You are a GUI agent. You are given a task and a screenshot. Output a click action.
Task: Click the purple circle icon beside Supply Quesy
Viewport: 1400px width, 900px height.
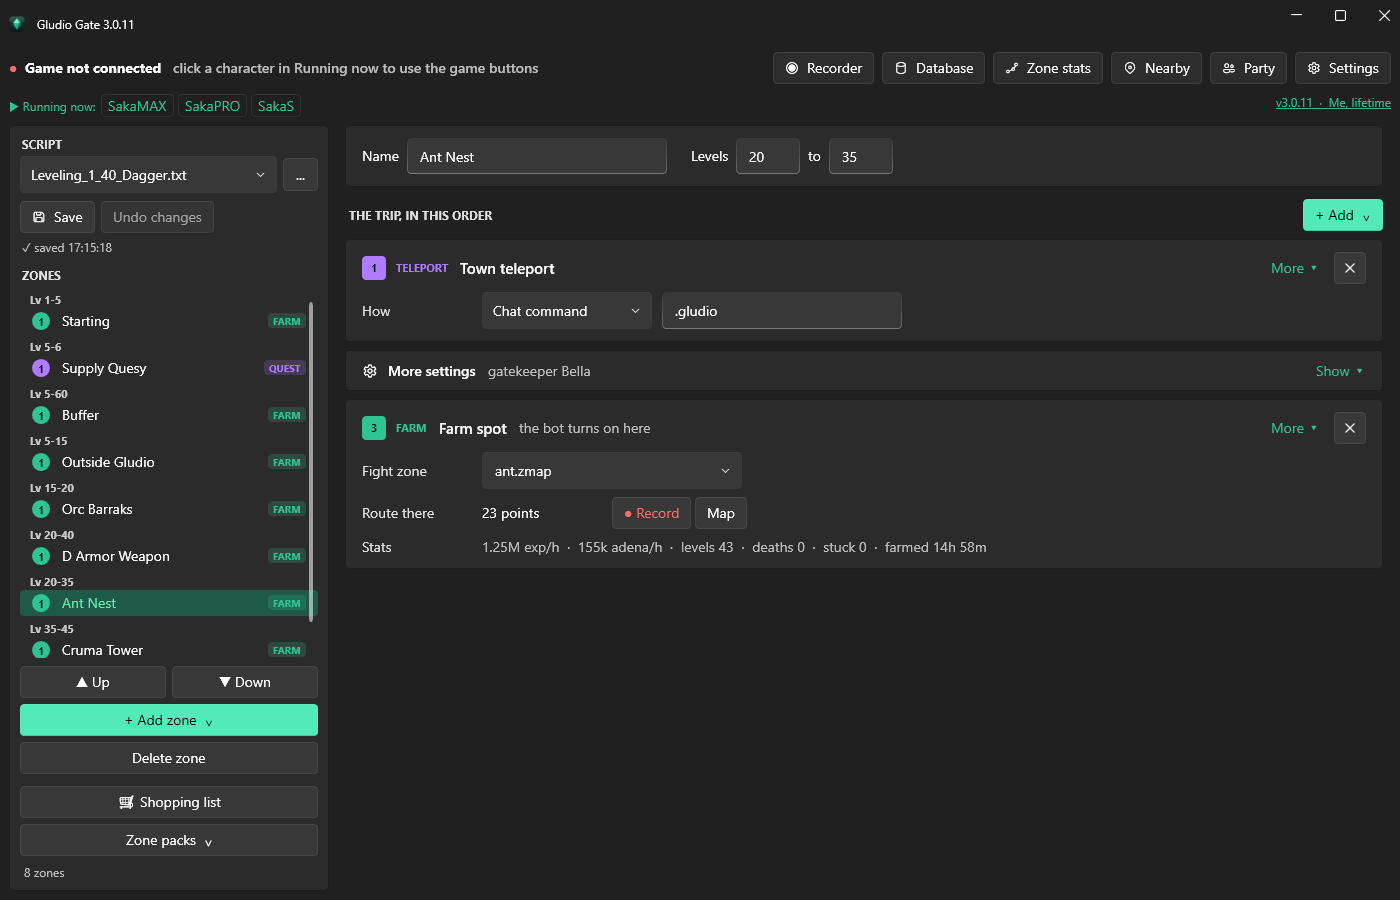41,368
